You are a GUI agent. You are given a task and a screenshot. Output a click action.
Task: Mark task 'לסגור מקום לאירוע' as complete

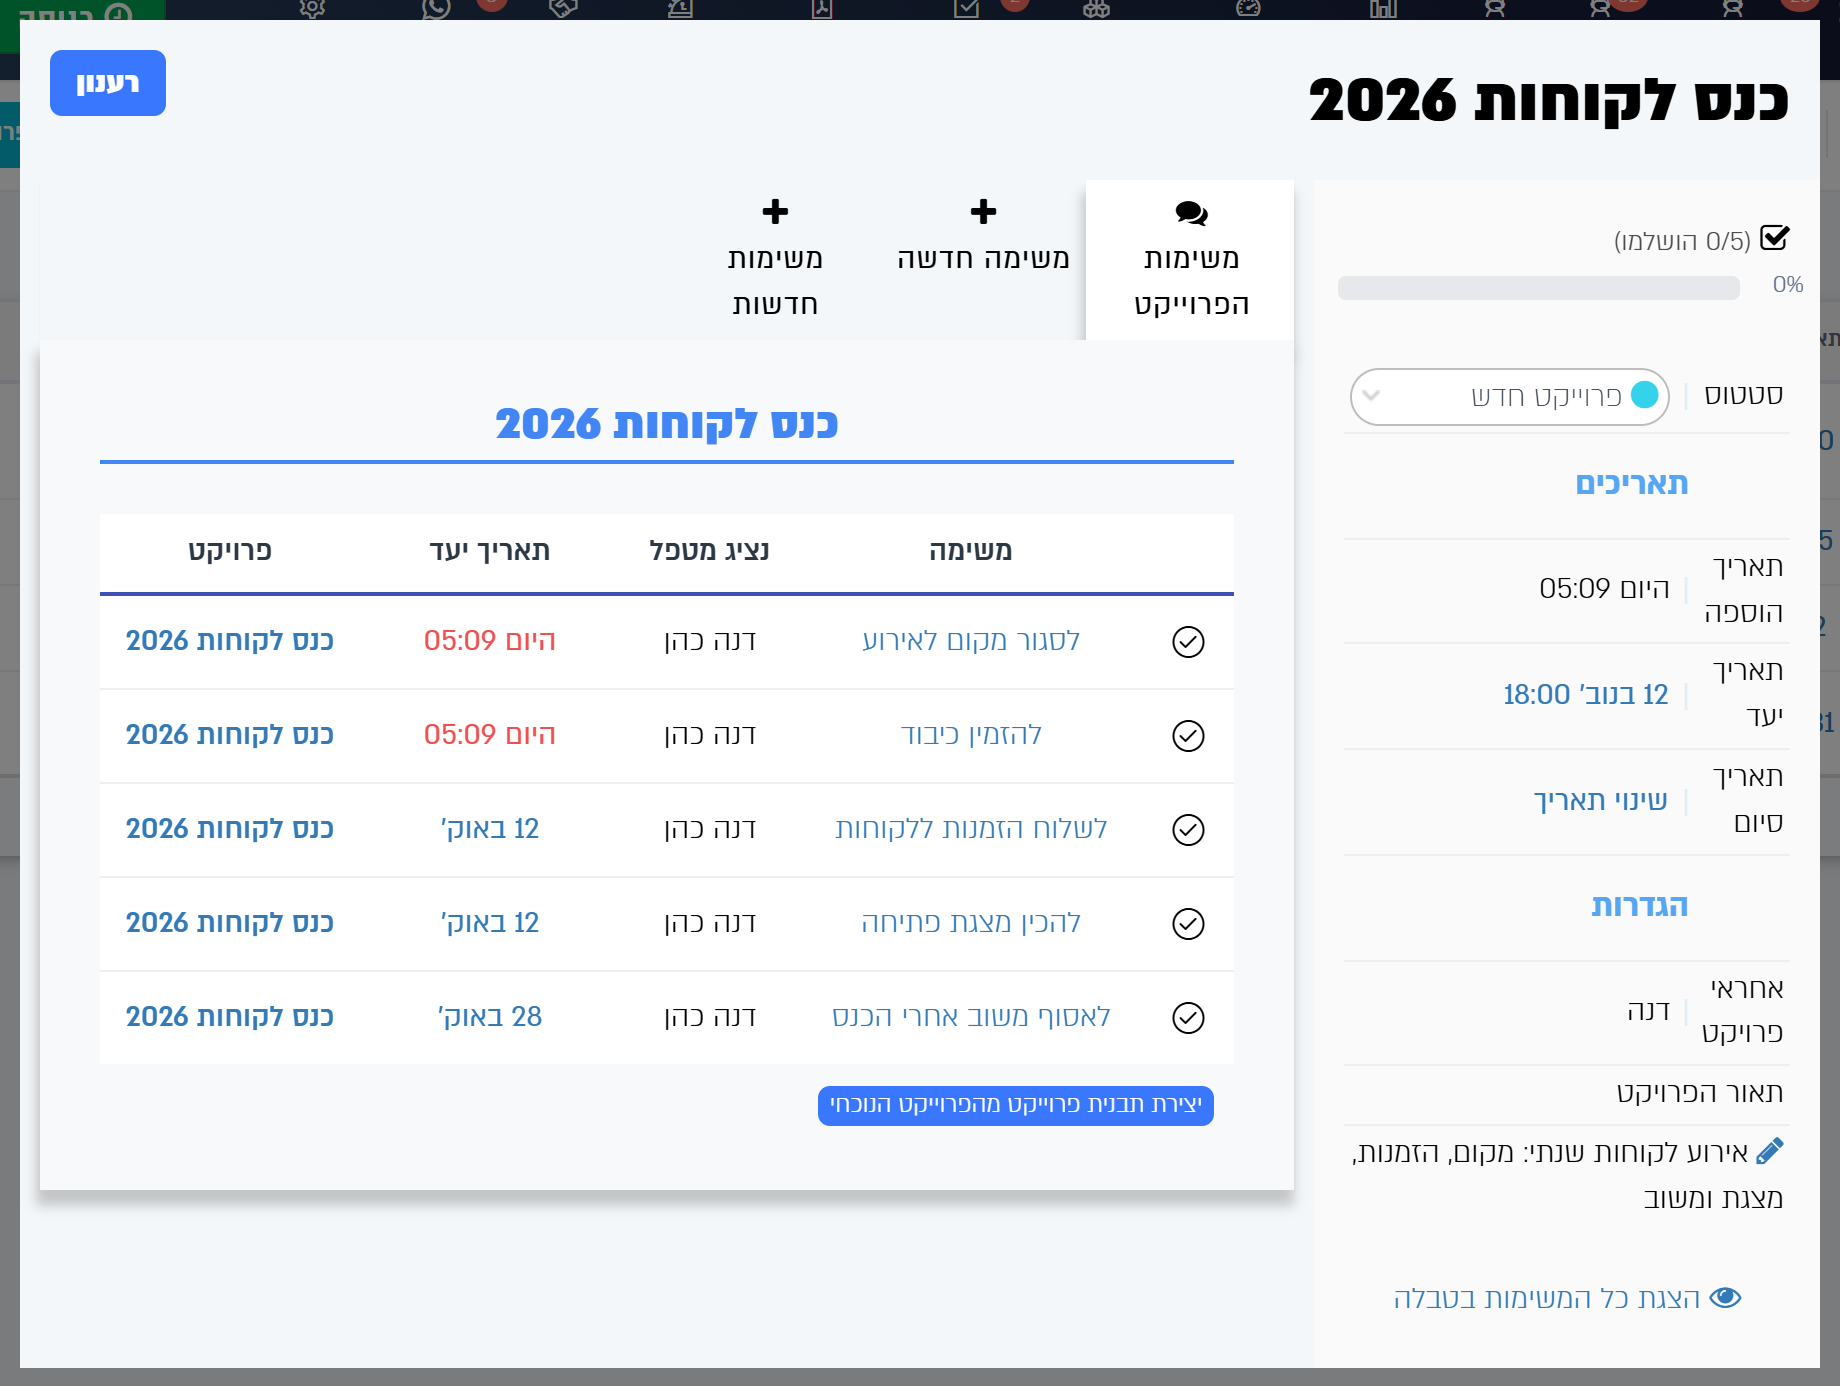[1187, 641]
